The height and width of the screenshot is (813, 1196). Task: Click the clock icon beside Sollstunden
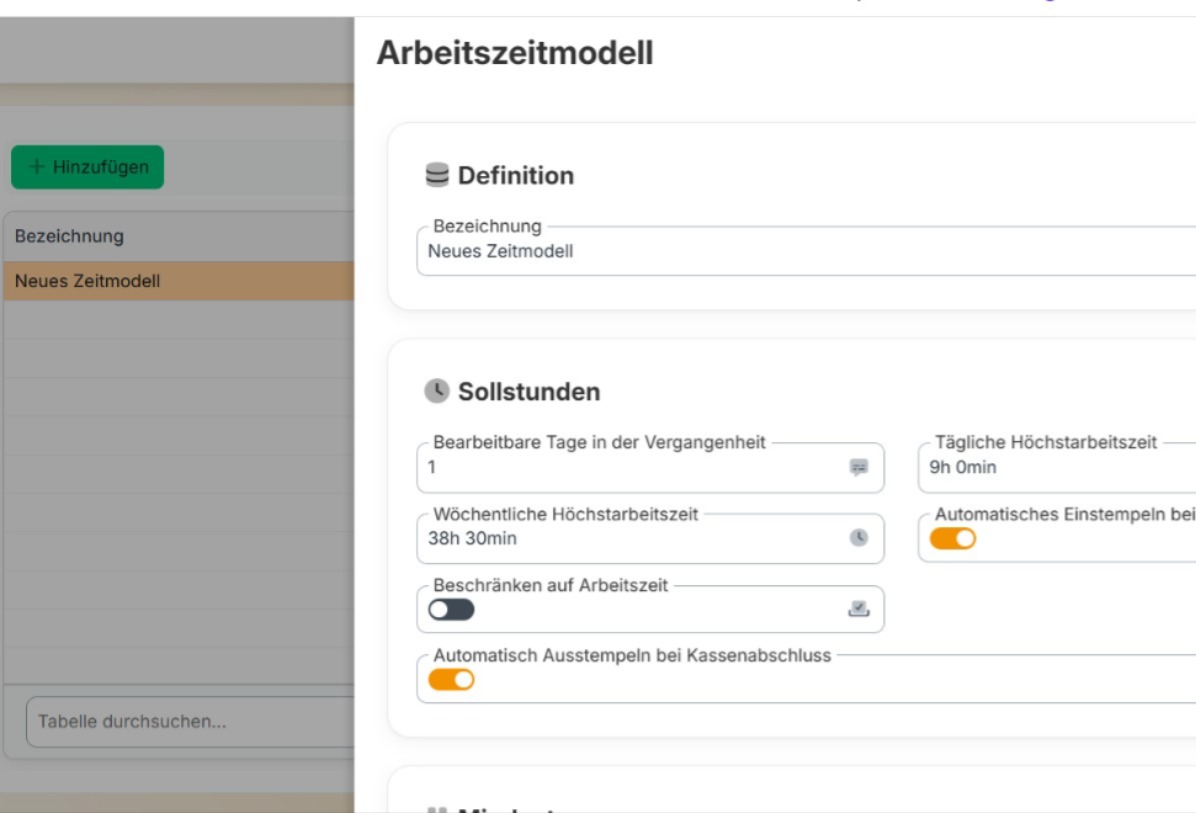[437, 390]
